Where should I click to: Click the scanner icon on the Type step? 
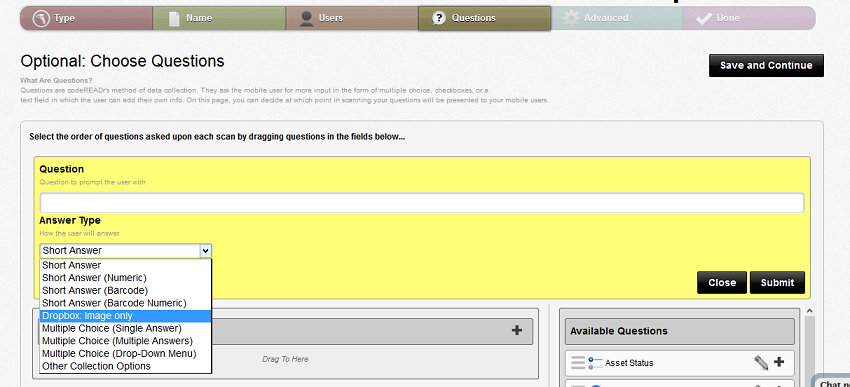(41, 18)
